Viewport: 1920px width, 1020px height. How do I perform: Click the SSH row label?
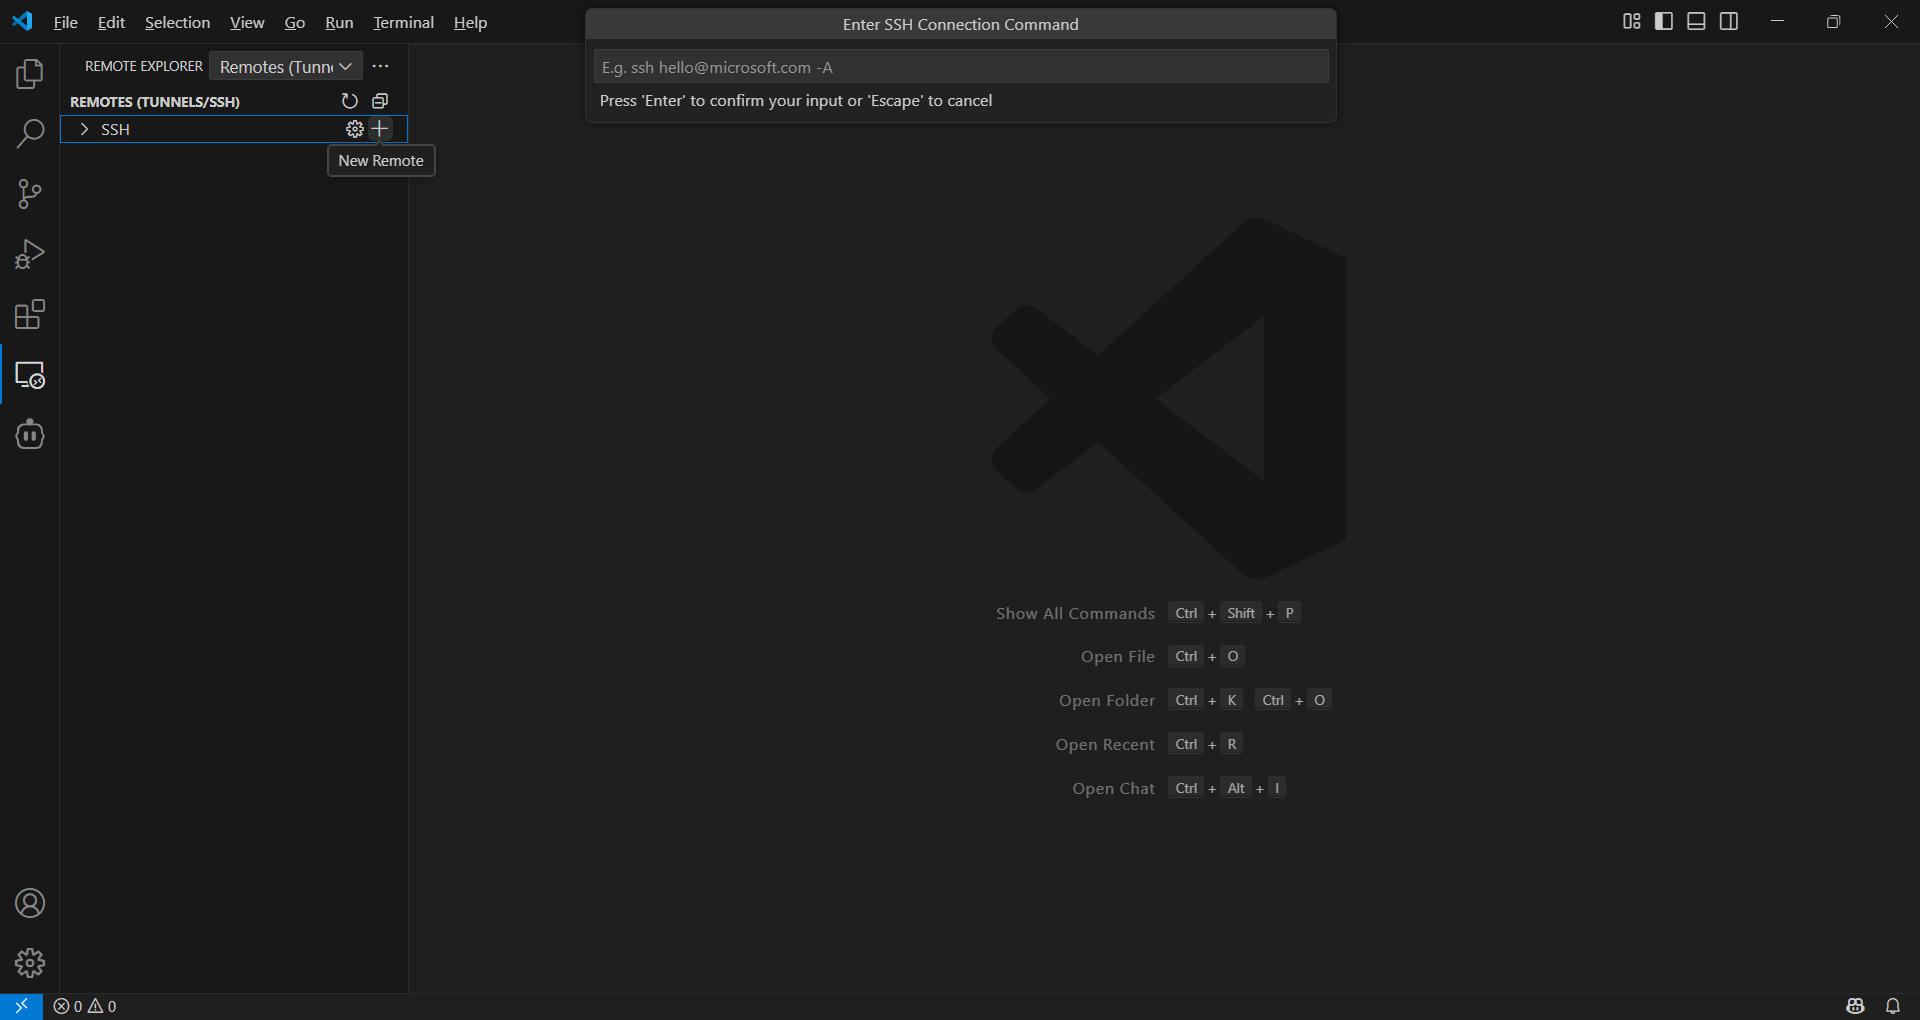pos(115,130)
